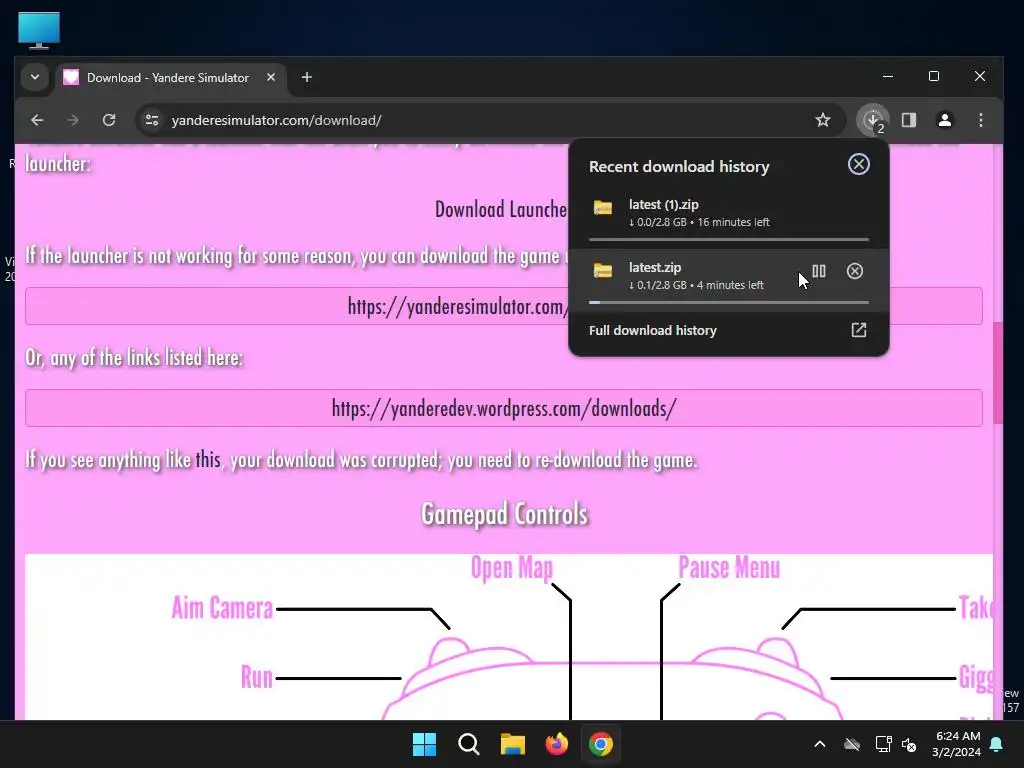Screen dimensions: 1024x768
Task: View site information icon in address bar
Action: (x=152, y=120)
